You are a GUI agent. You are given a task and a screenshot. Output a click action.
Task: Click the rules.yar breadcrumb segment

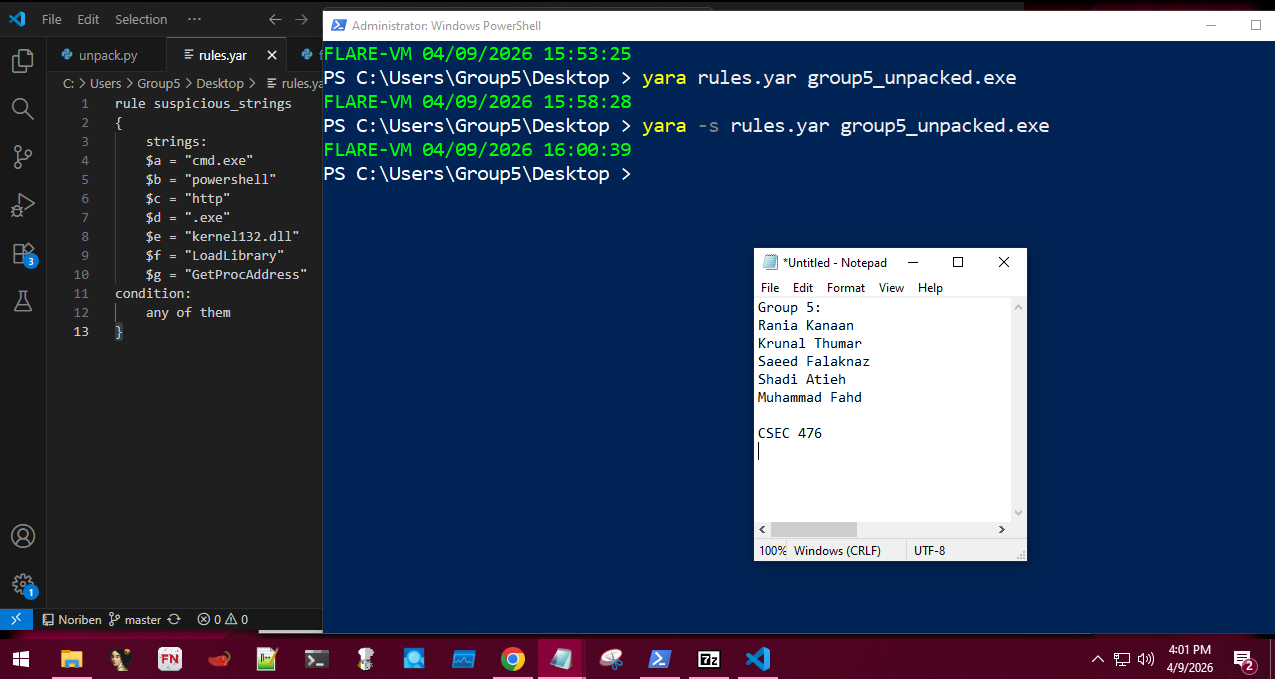pos(297,83)
